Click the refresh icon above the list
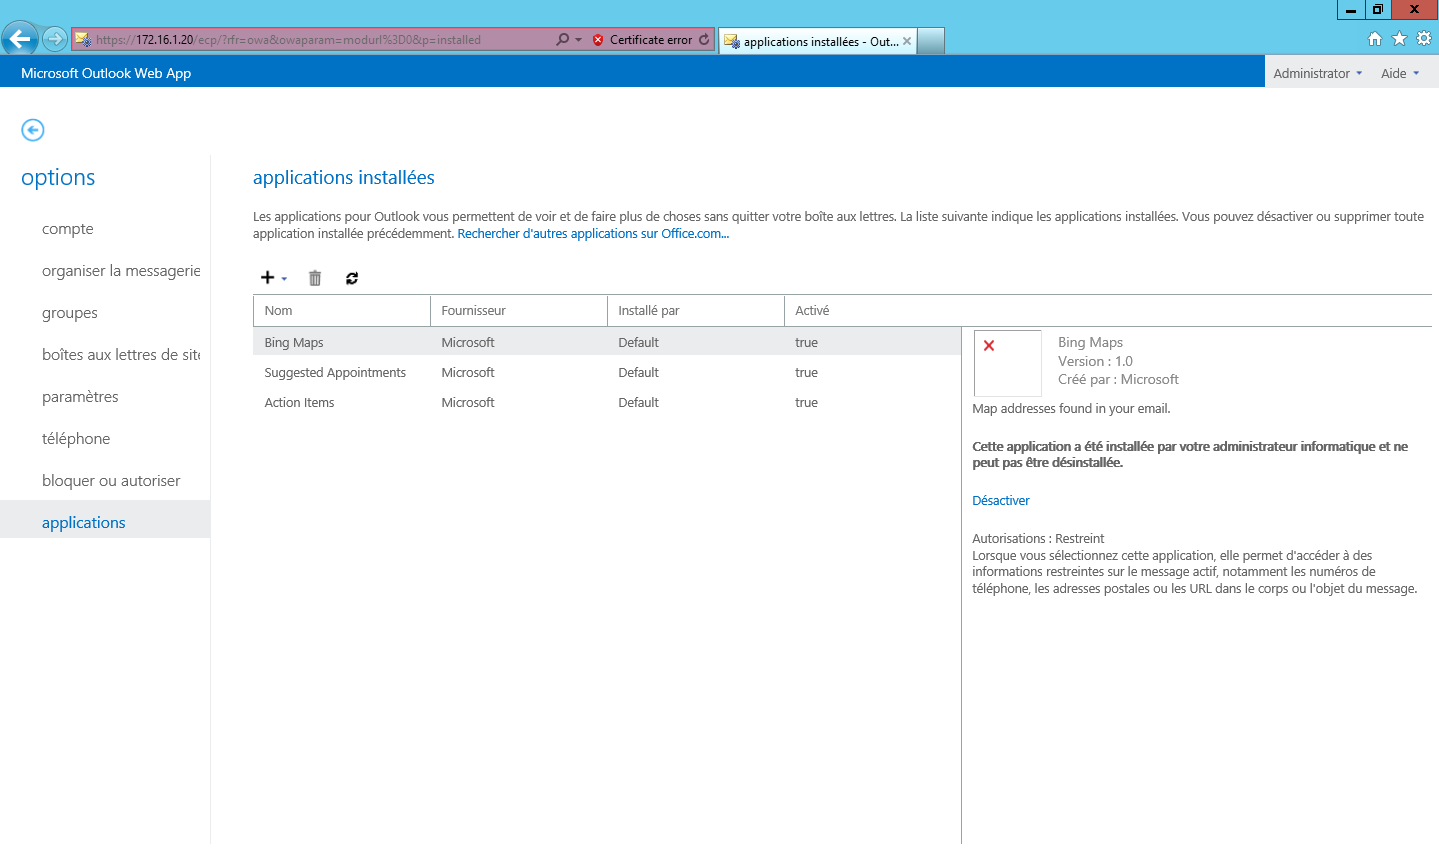This screenshot has width=1439, height=859. click(352, 278)
